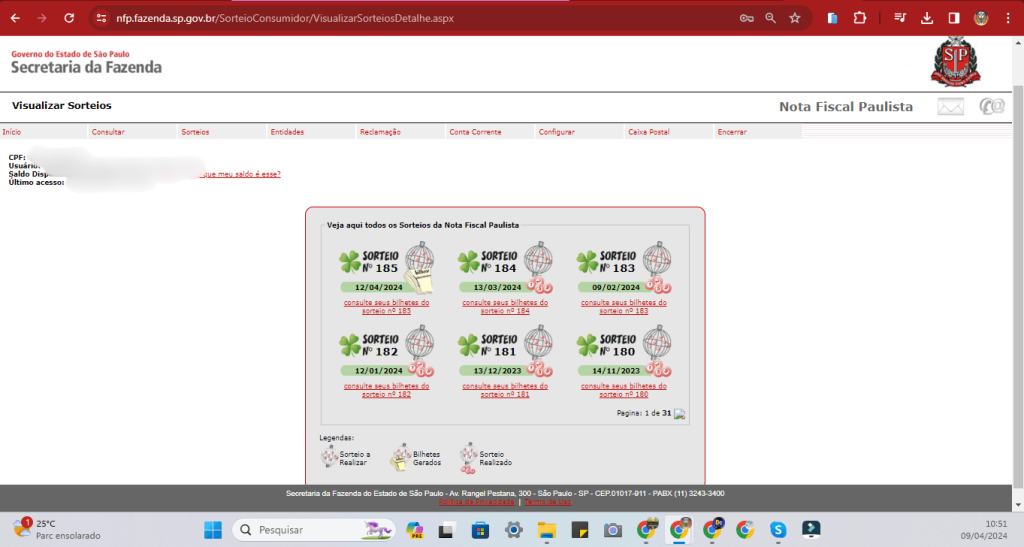Open the browser downloads icon
Viewport: 1024px width, 547px height.
[x=927, y=18]
